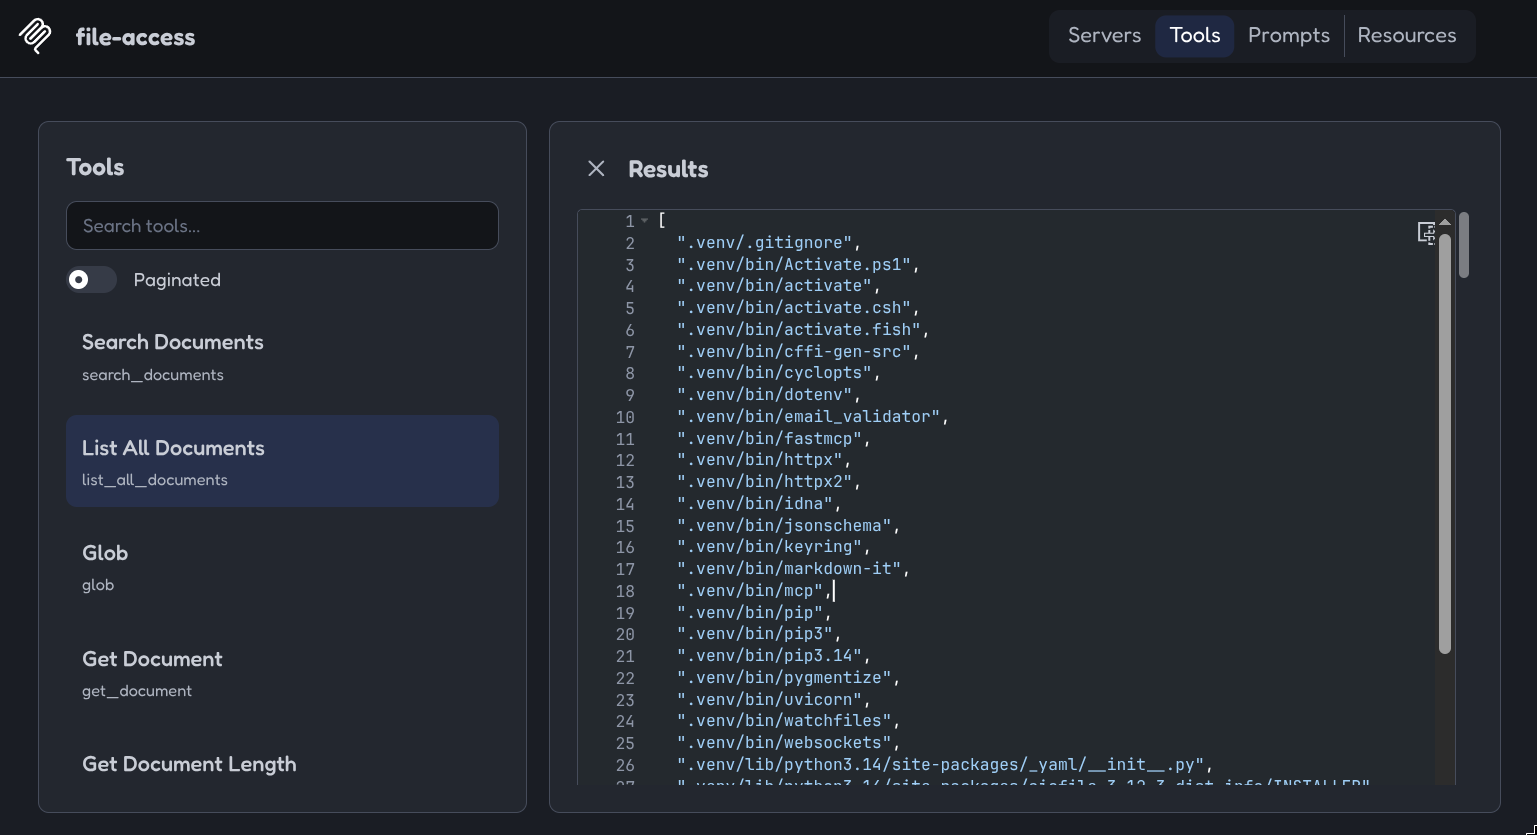The width and height of the screenshot is (1537, 835).
Task: Place cursor on ".venv/bin/cyclopts"
Action: tap(780, 373)
